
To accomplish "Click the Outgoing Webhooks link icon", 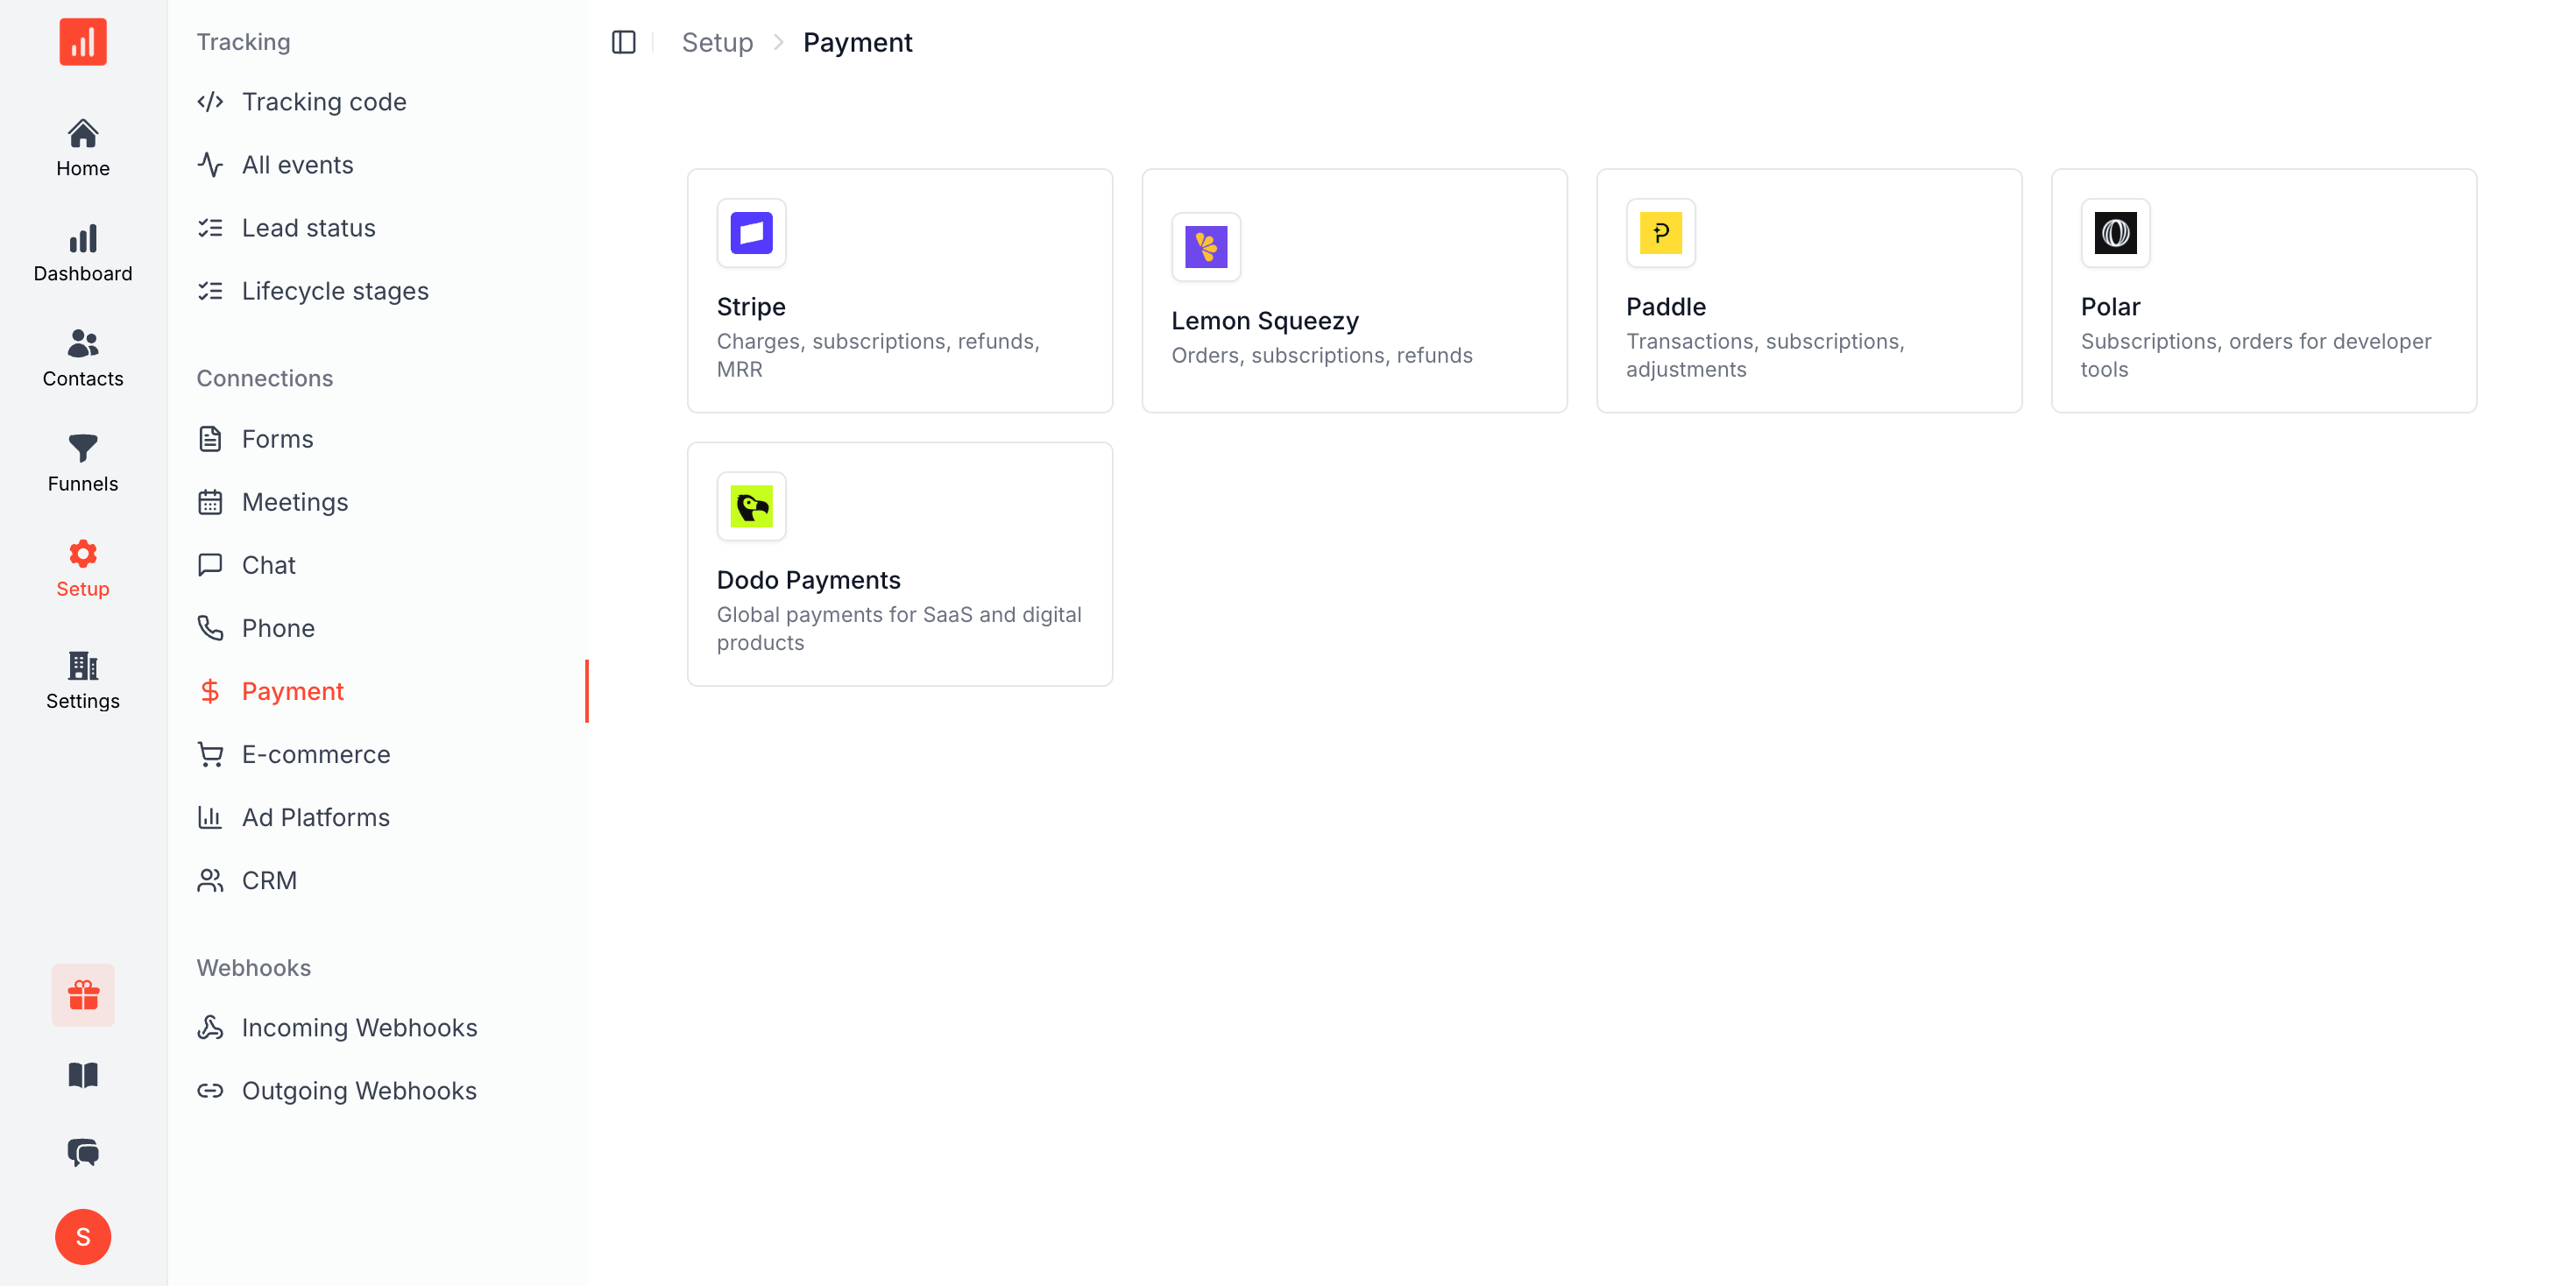I will point(210,1091).
